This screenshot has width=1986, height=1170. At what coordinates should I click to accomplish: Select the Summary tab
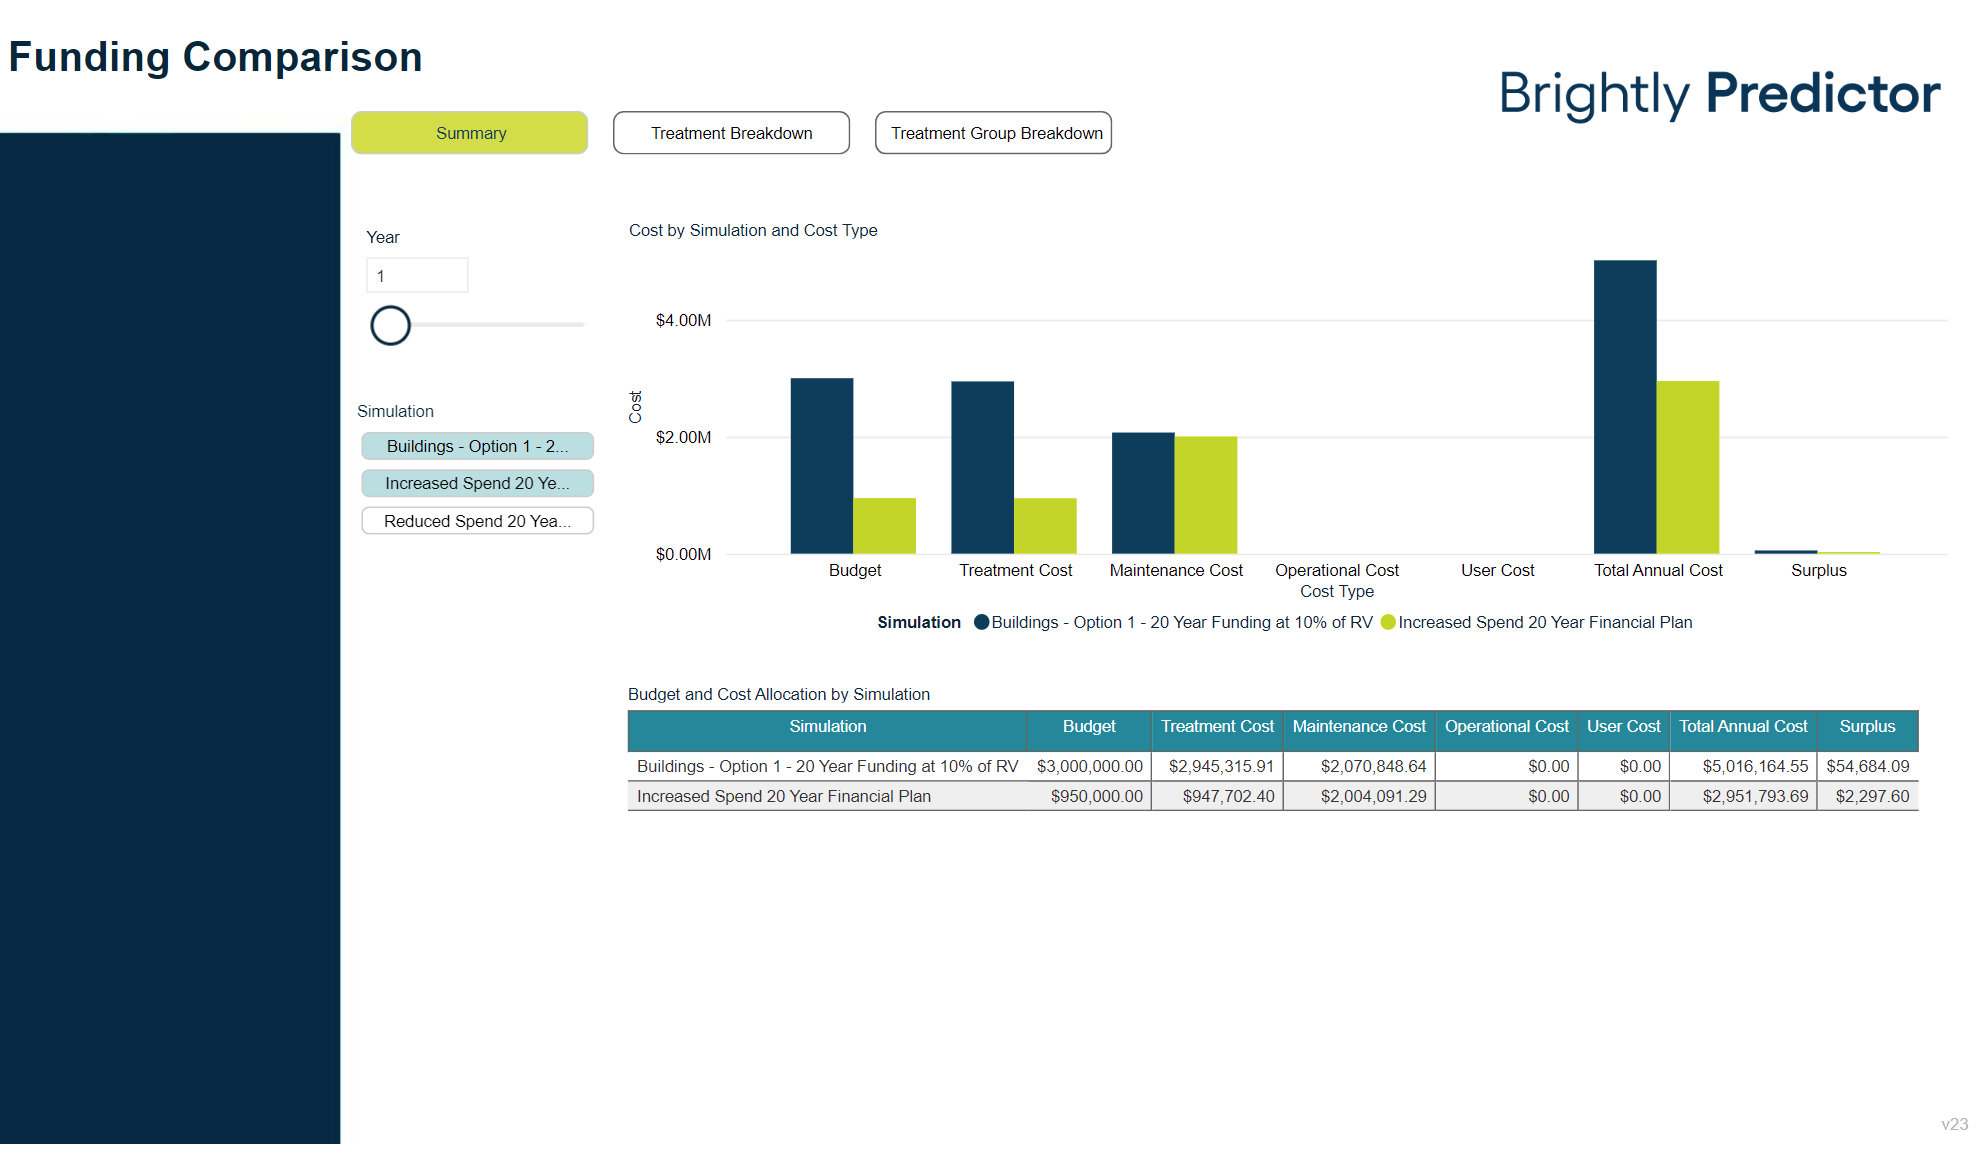pos(469,132)
